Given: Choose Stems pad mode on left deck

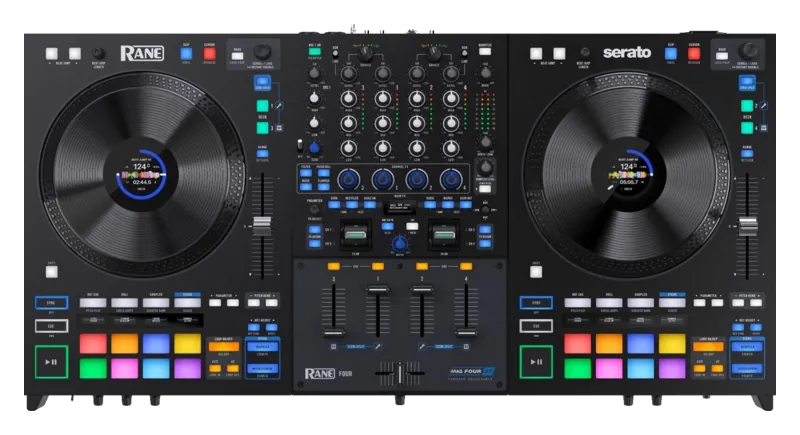Looking at the screenshot, I should [x=187, y=303].
